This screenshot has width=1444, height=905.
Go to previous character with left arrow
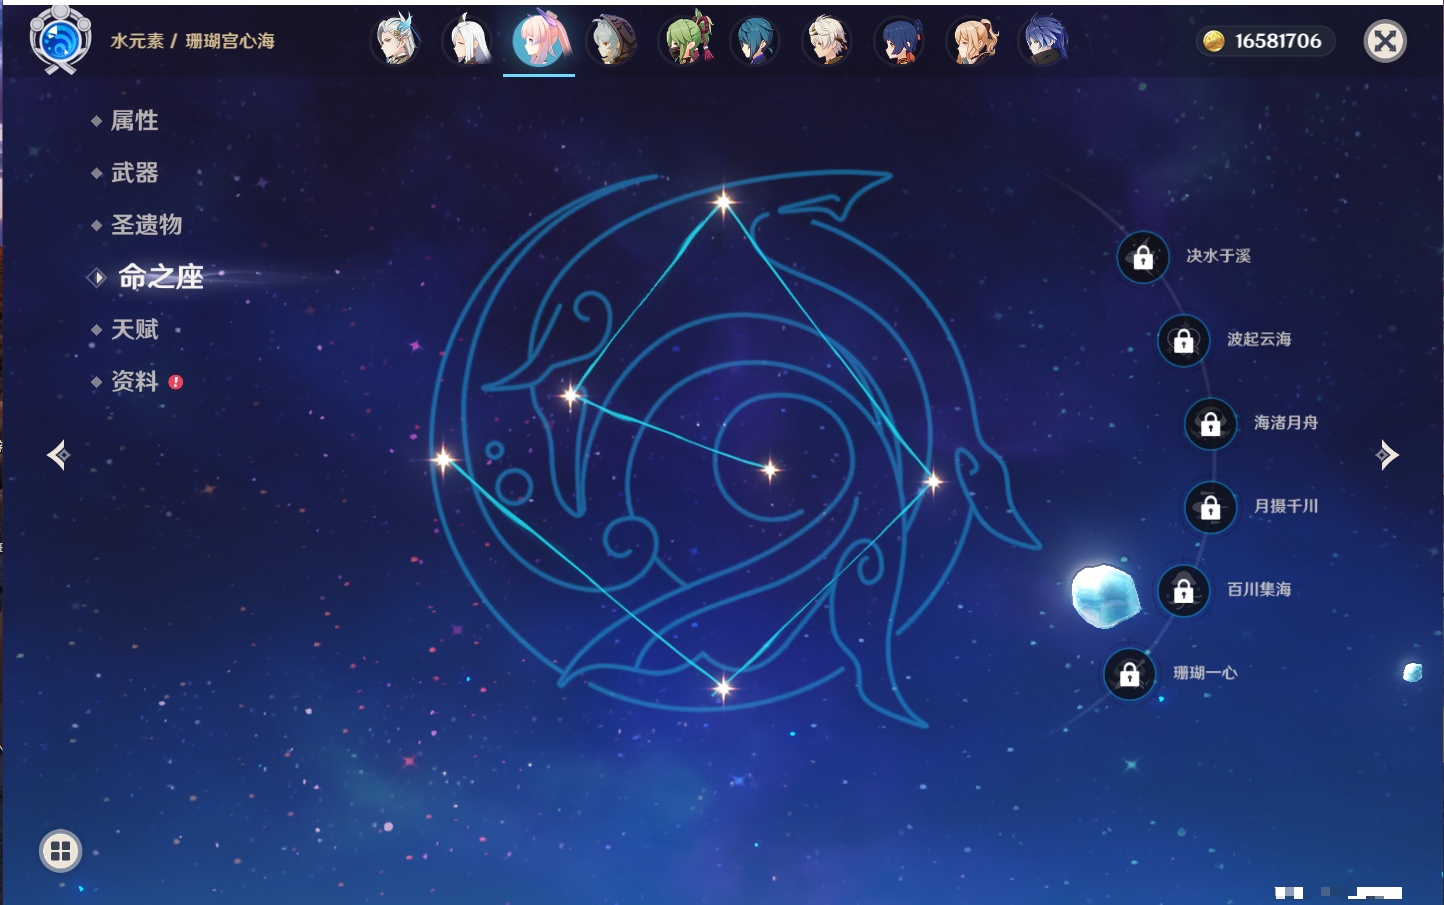pos(58,455)
